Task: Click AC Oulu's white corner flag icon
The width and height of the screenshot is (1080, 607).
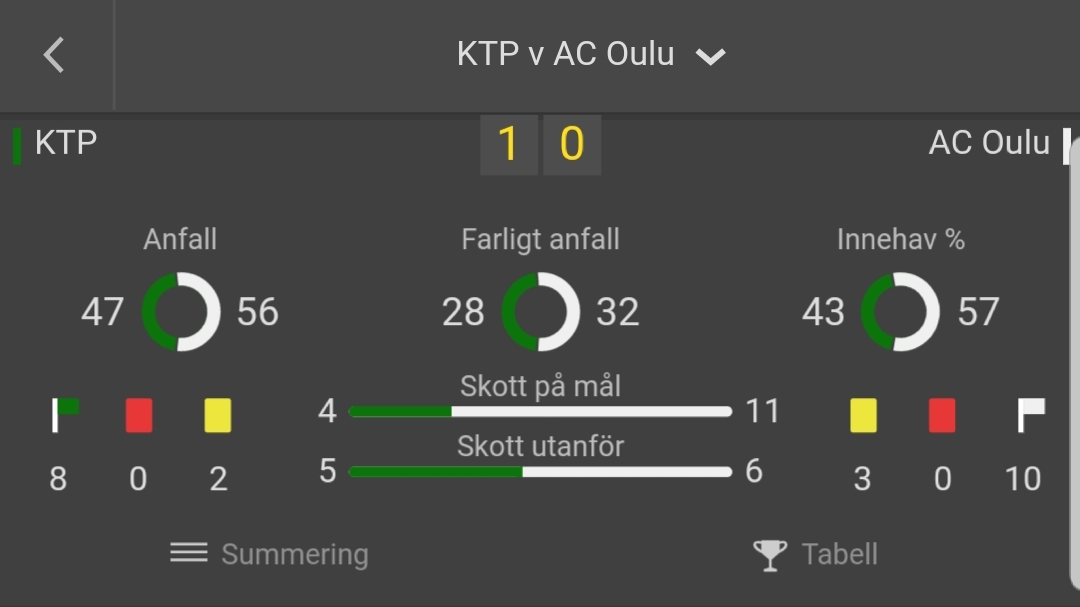Action: (x=1031, y=415)
